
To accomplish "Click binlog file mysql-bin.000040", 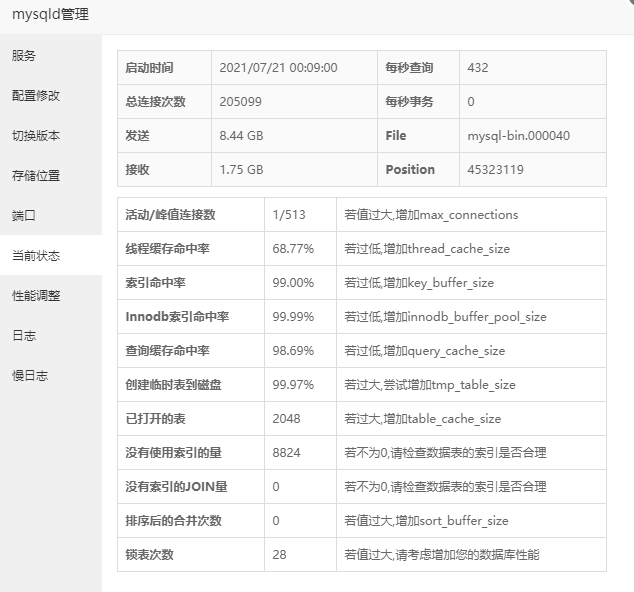I will 518,136.
